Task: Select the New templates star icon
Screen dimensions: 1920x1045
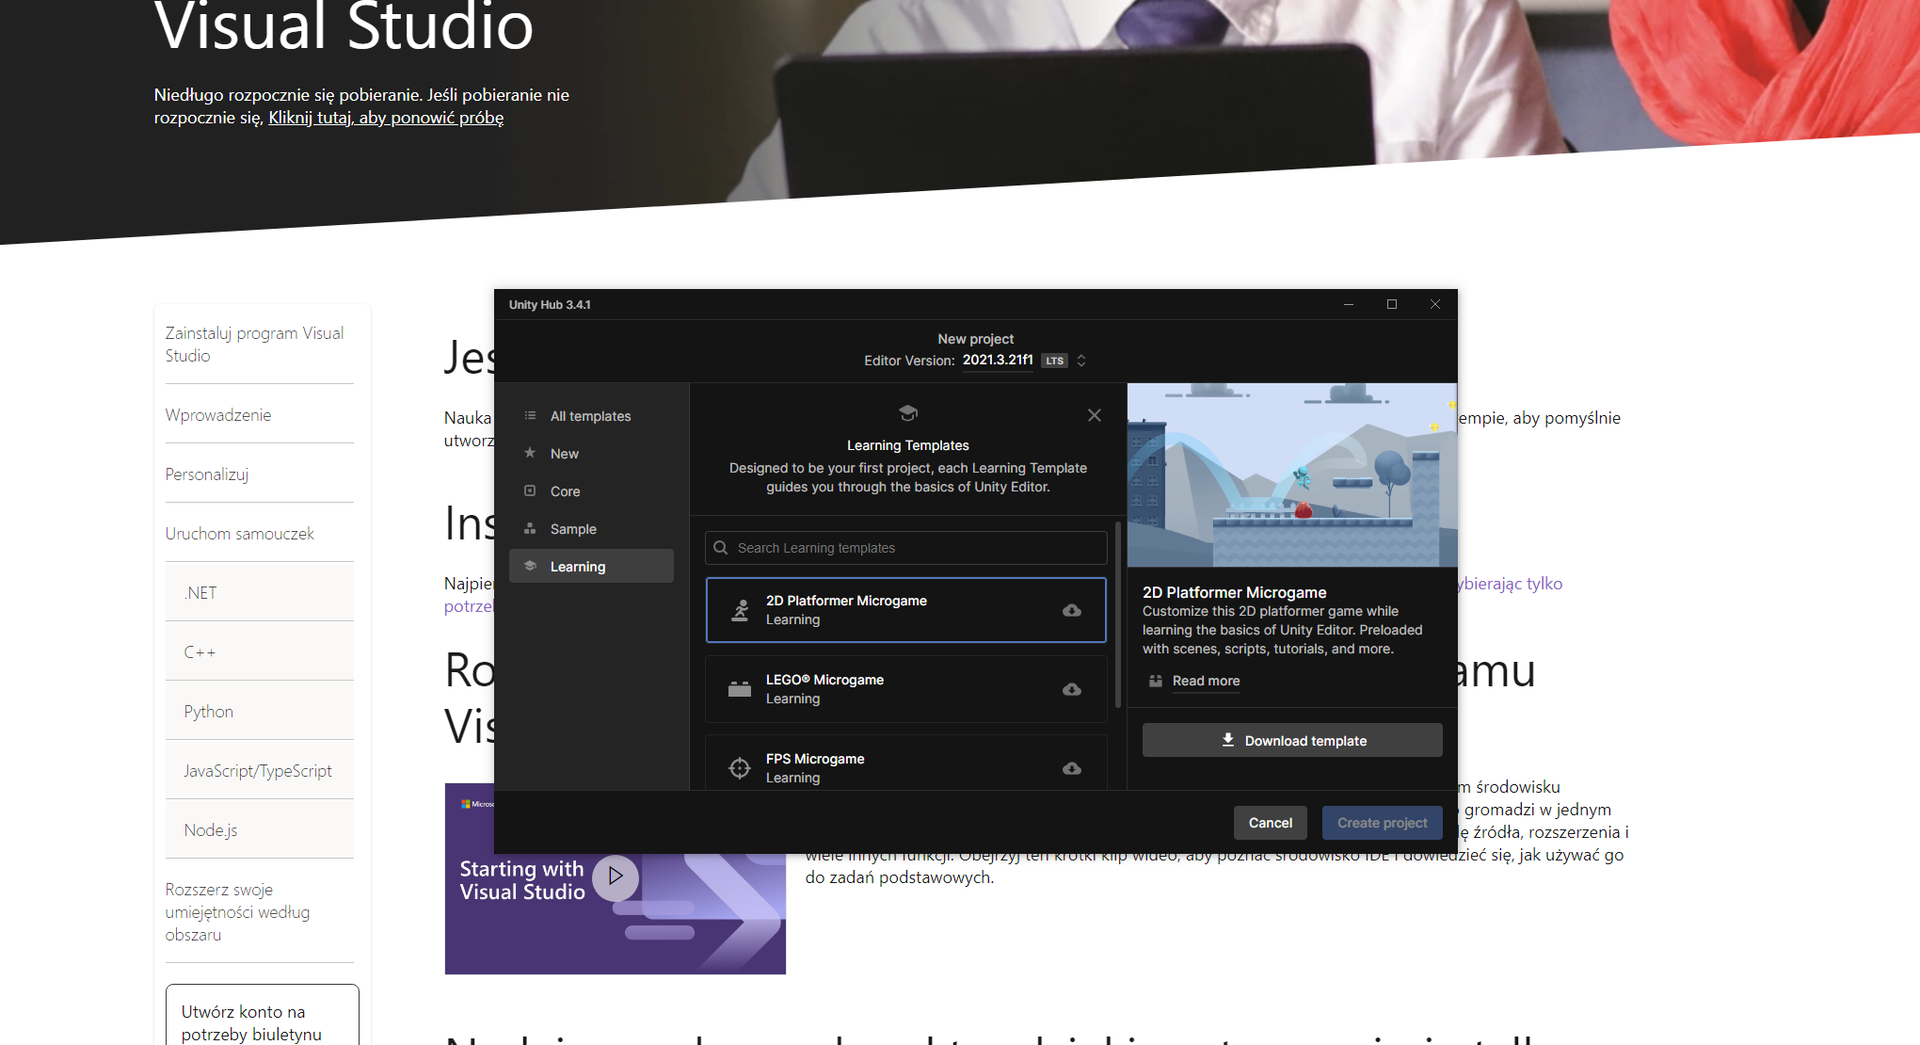Action: click(531, 453)
